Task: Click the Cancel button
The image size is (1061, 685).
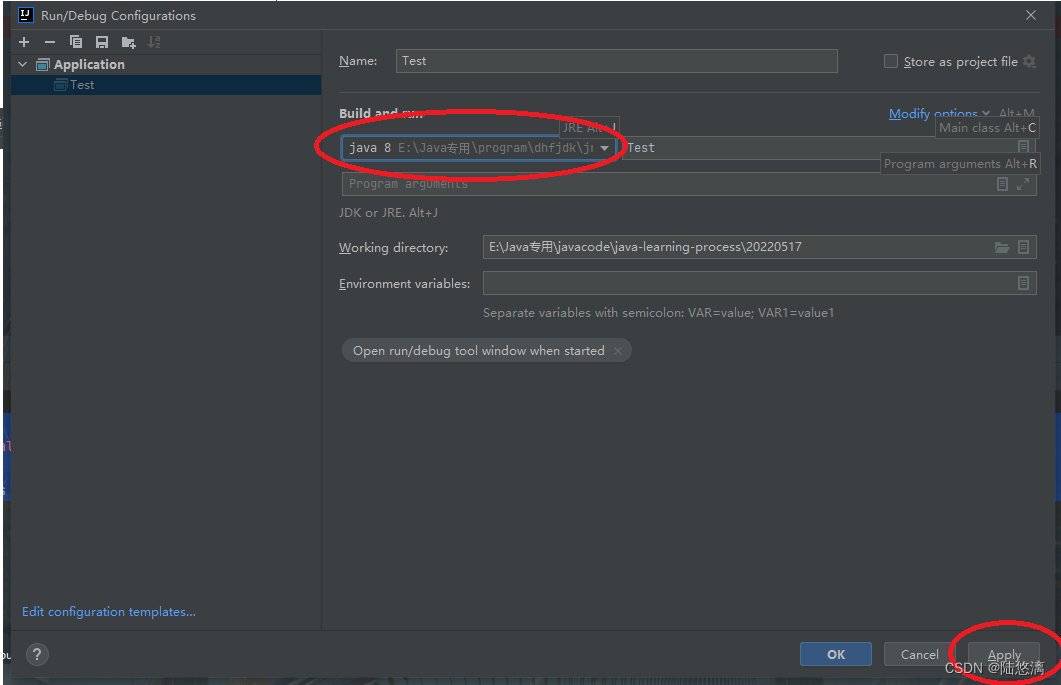Action: (920, 654)
